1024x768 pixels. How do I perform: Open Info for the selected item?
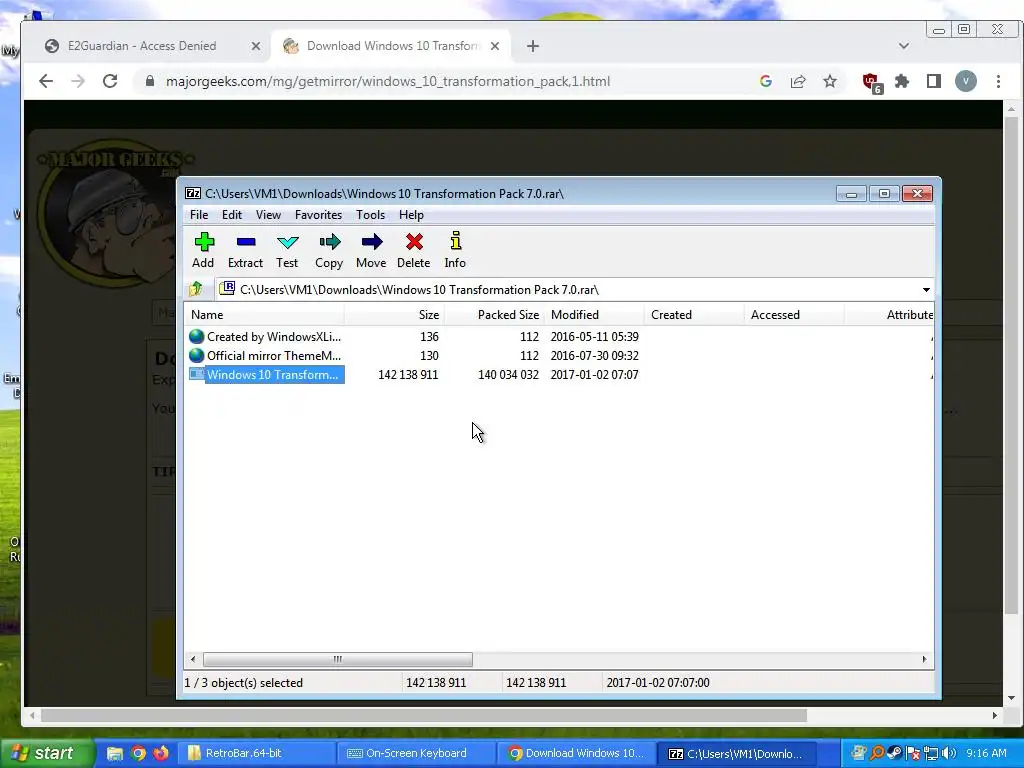455,251
